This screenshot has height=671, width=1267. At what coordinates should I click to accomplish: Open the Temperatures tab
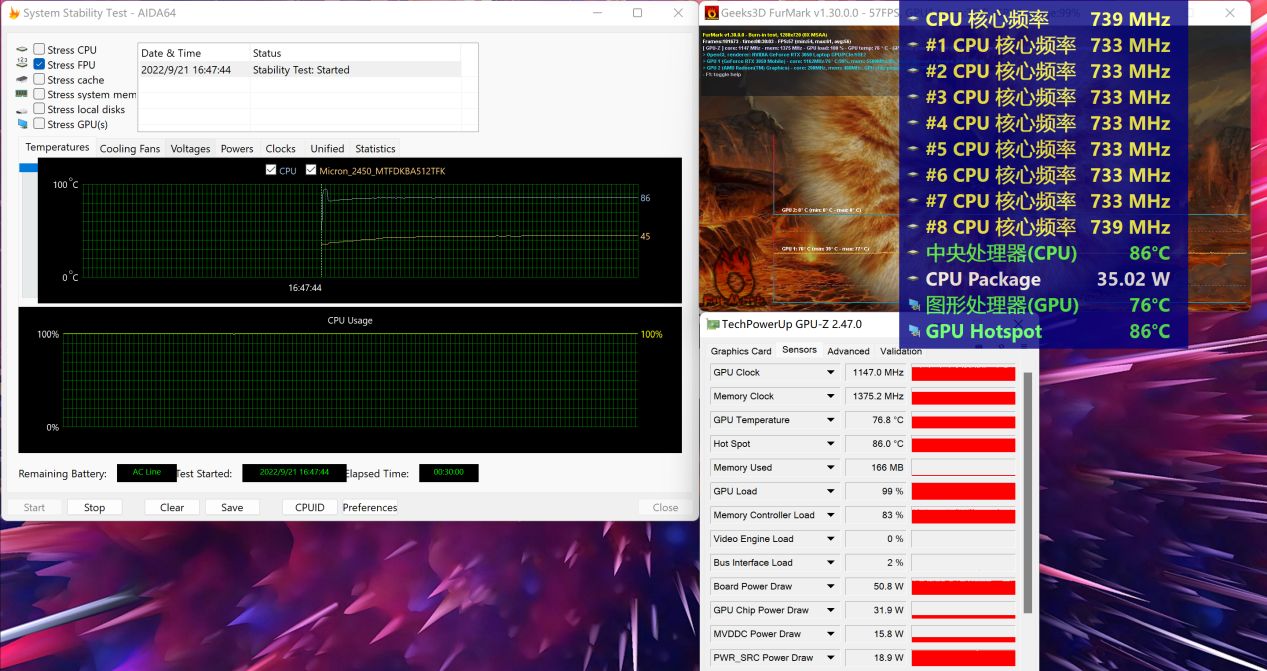pyautogui.click(x=57, y=147)
